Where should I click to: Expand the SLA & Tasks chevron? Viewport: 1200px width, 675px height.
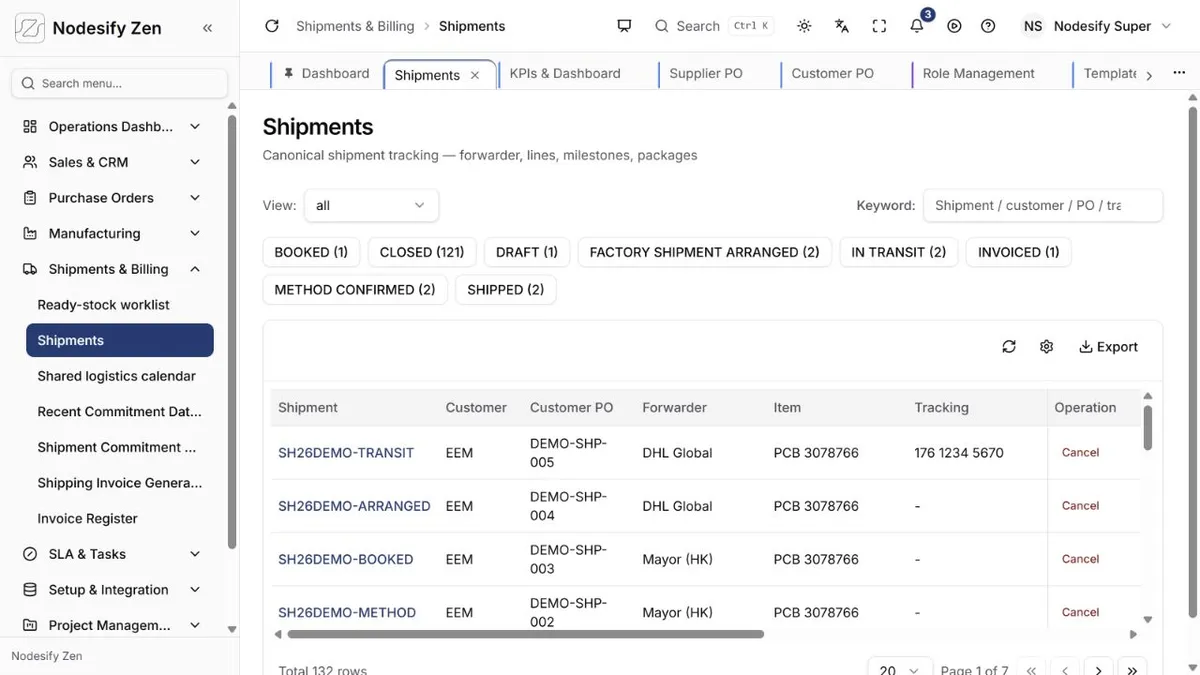pos(195,554)
